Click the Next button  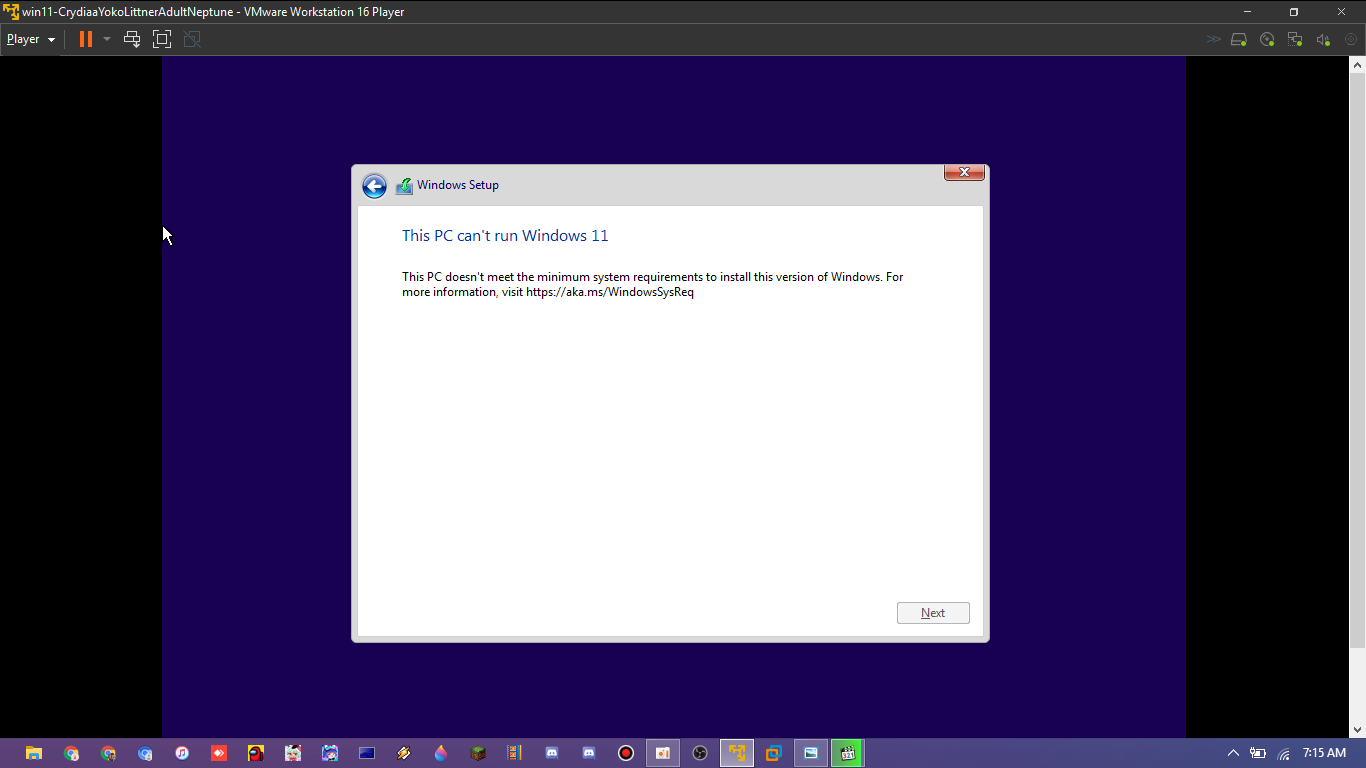coord(932,613)
